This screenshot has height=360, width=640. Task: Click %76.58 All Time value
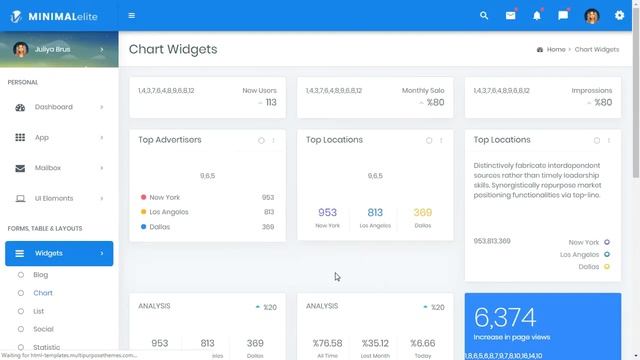coord(327,343)
